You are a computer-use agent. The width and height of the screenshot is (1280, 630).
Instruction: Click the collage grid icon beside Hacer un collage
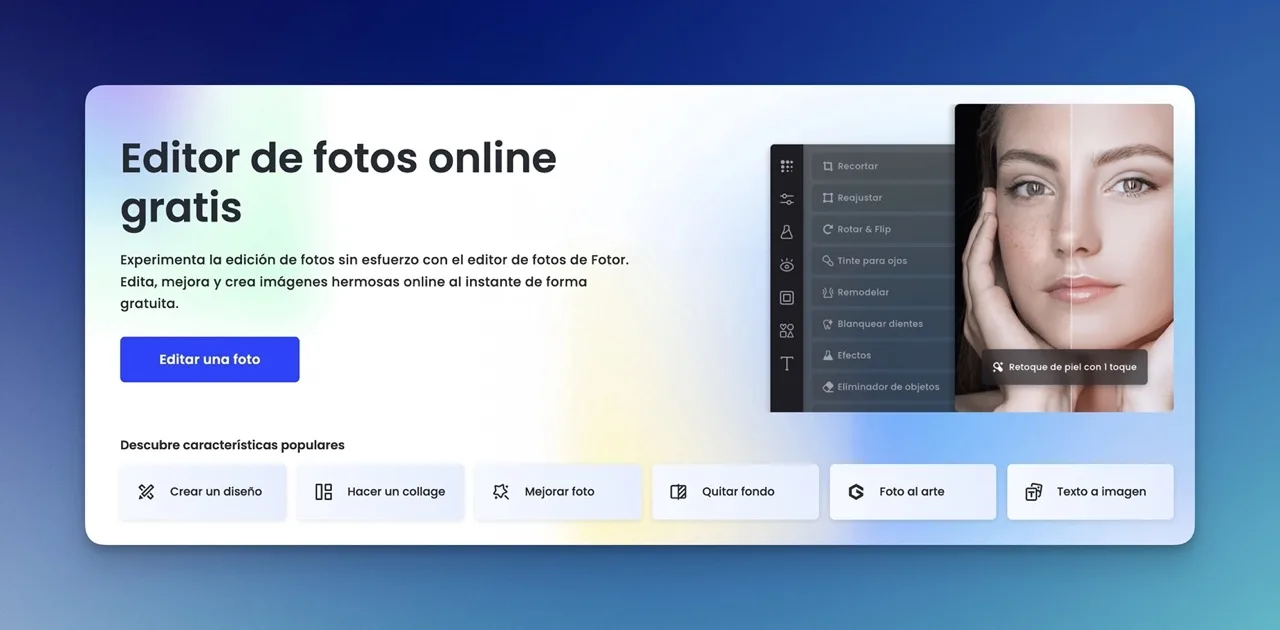pos(322,491)
